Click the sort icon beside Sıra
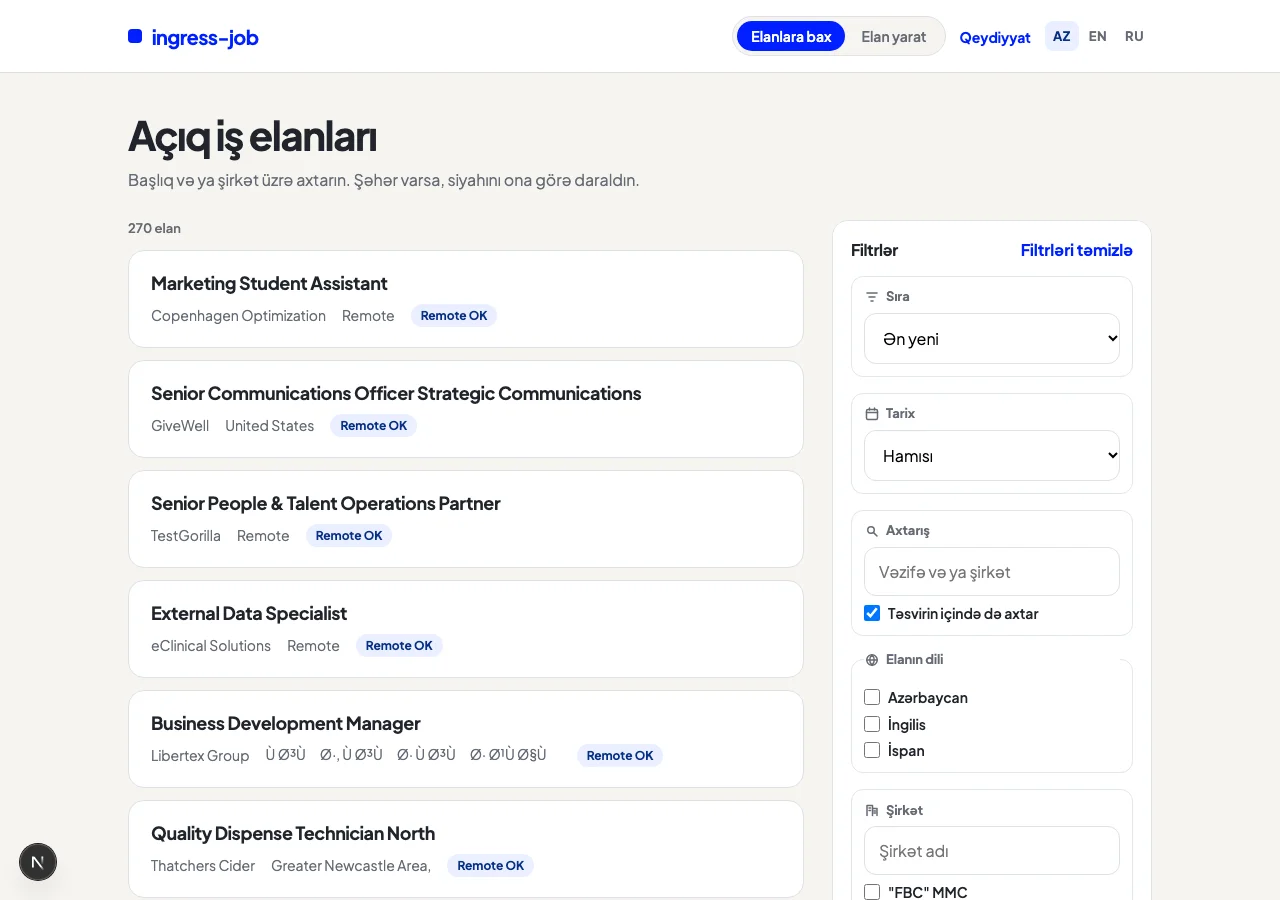 [x=871, y=297]
